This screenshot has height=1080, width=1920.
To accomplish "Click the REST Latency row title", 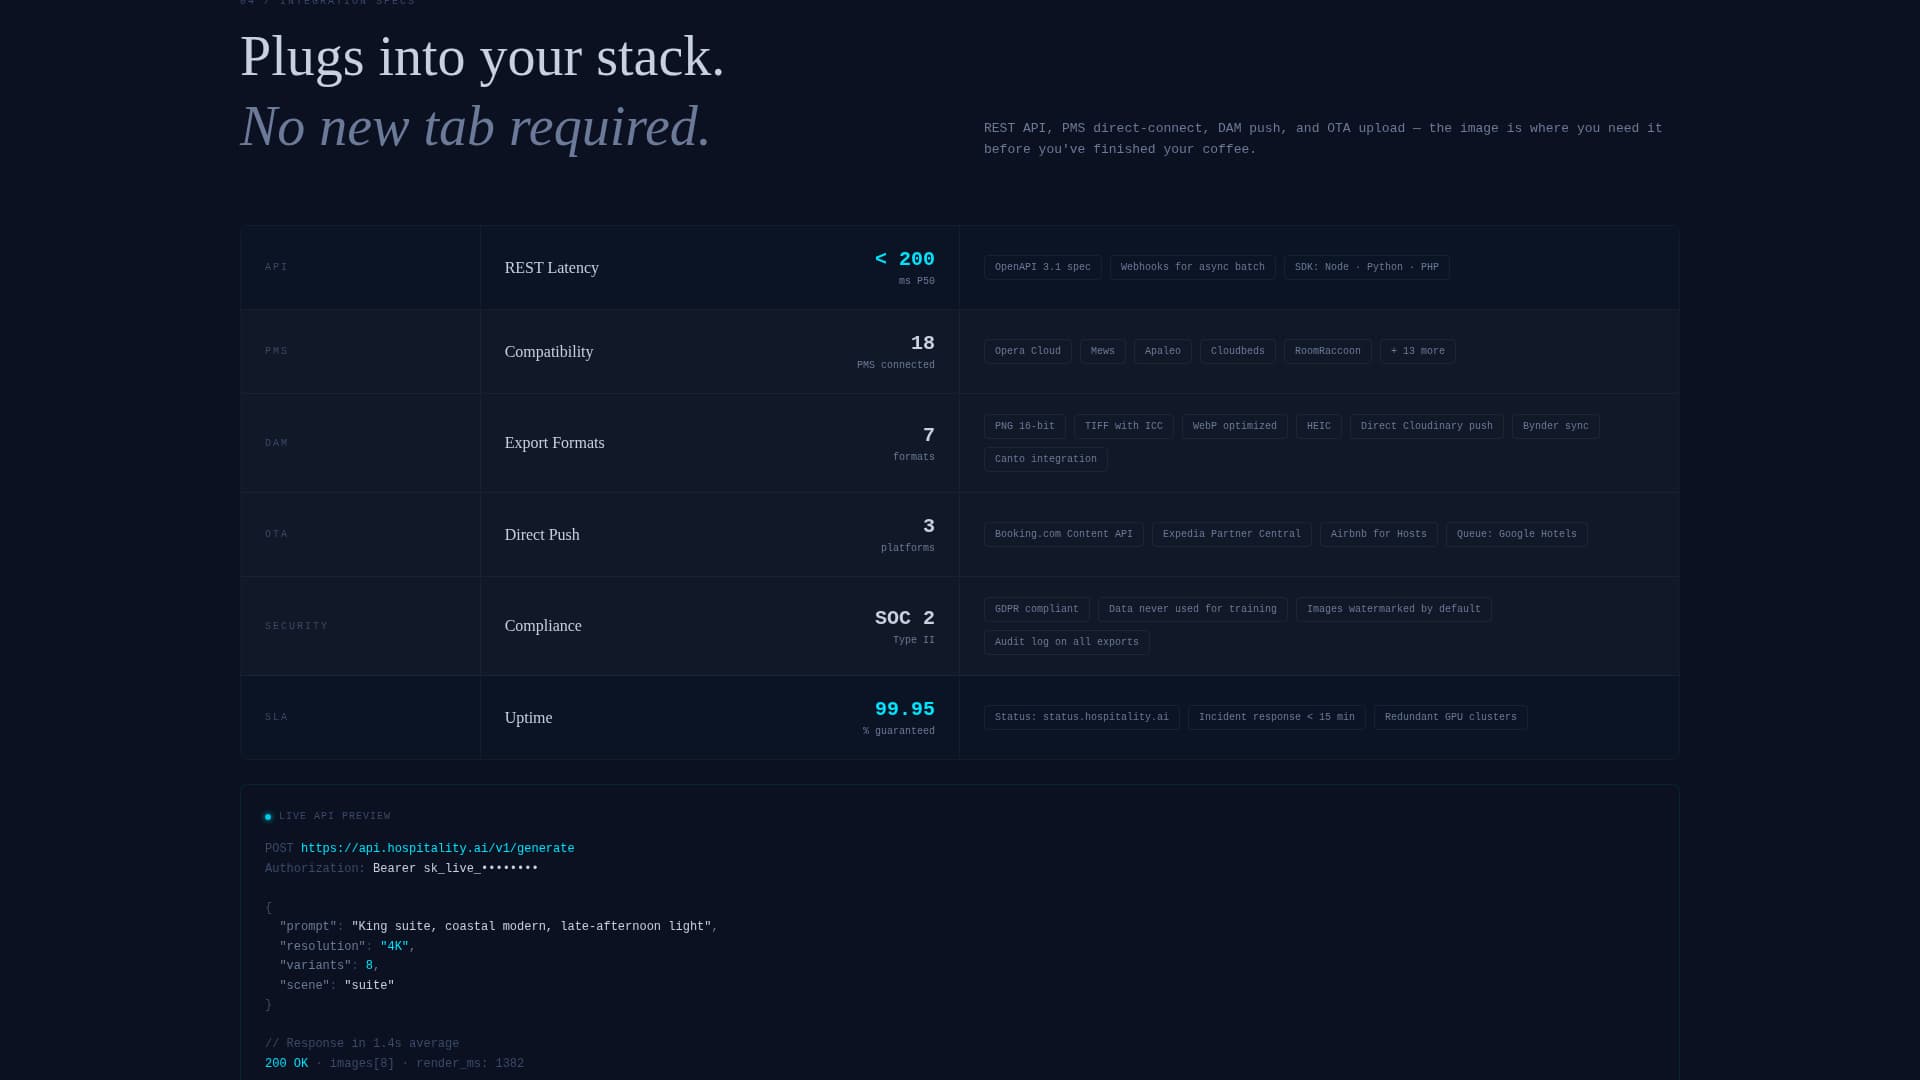I will coord(551,268).
